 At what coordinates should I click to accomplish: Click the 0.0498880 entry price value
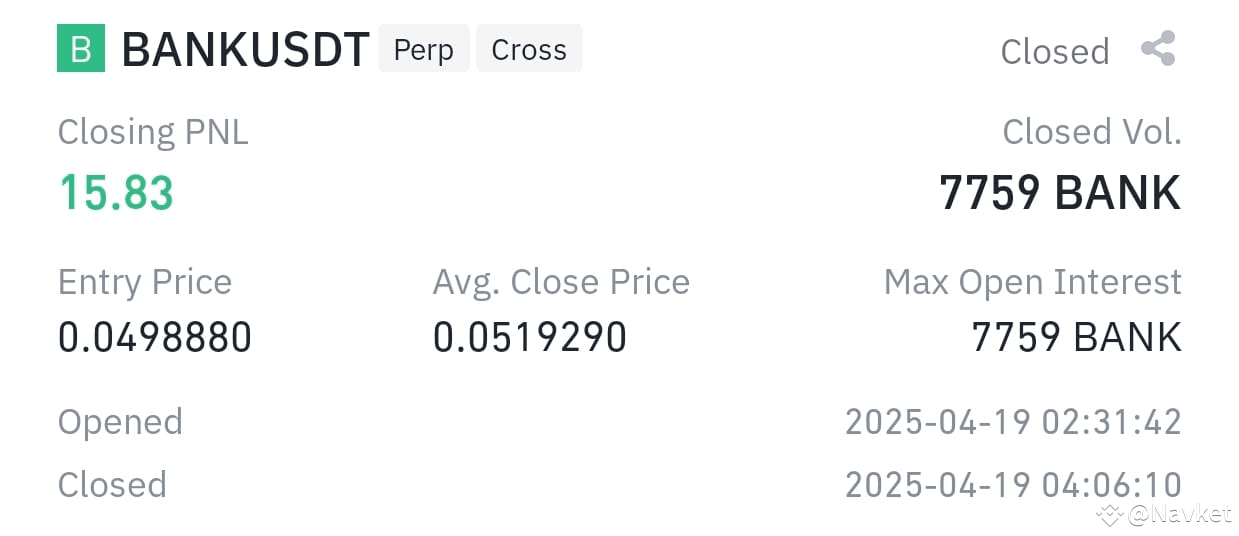tap(155, 338)
